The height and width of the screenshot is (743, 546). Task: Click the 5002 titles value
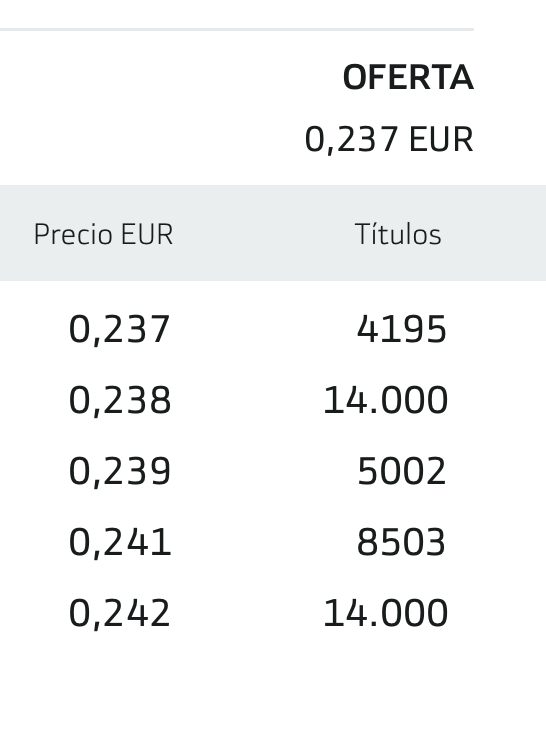click(x=402, y=471)
